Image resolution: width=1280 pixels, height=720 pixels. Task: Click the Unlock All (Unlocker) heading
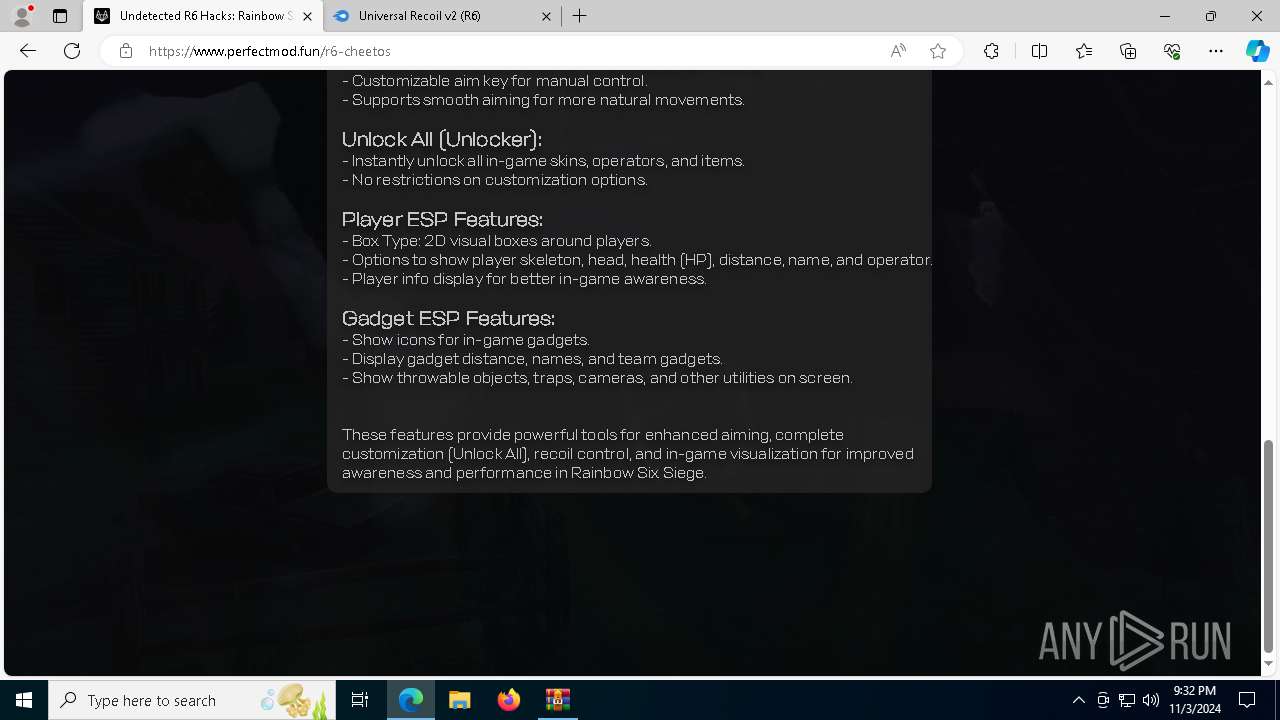(x=442, y=139)
